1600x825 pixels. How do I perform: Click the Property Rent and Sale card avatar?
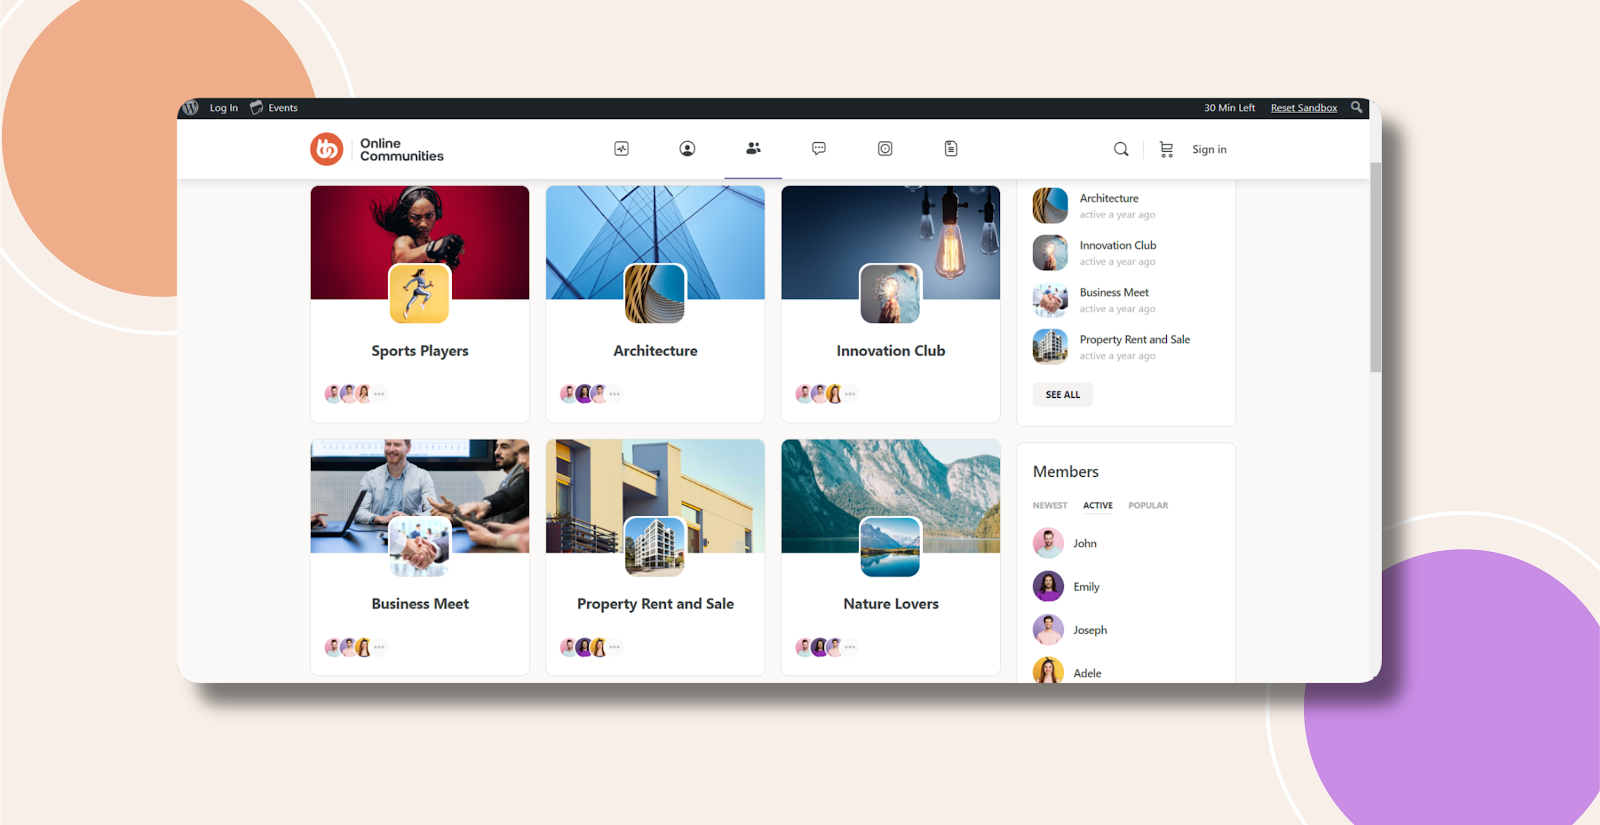(655, 547)
